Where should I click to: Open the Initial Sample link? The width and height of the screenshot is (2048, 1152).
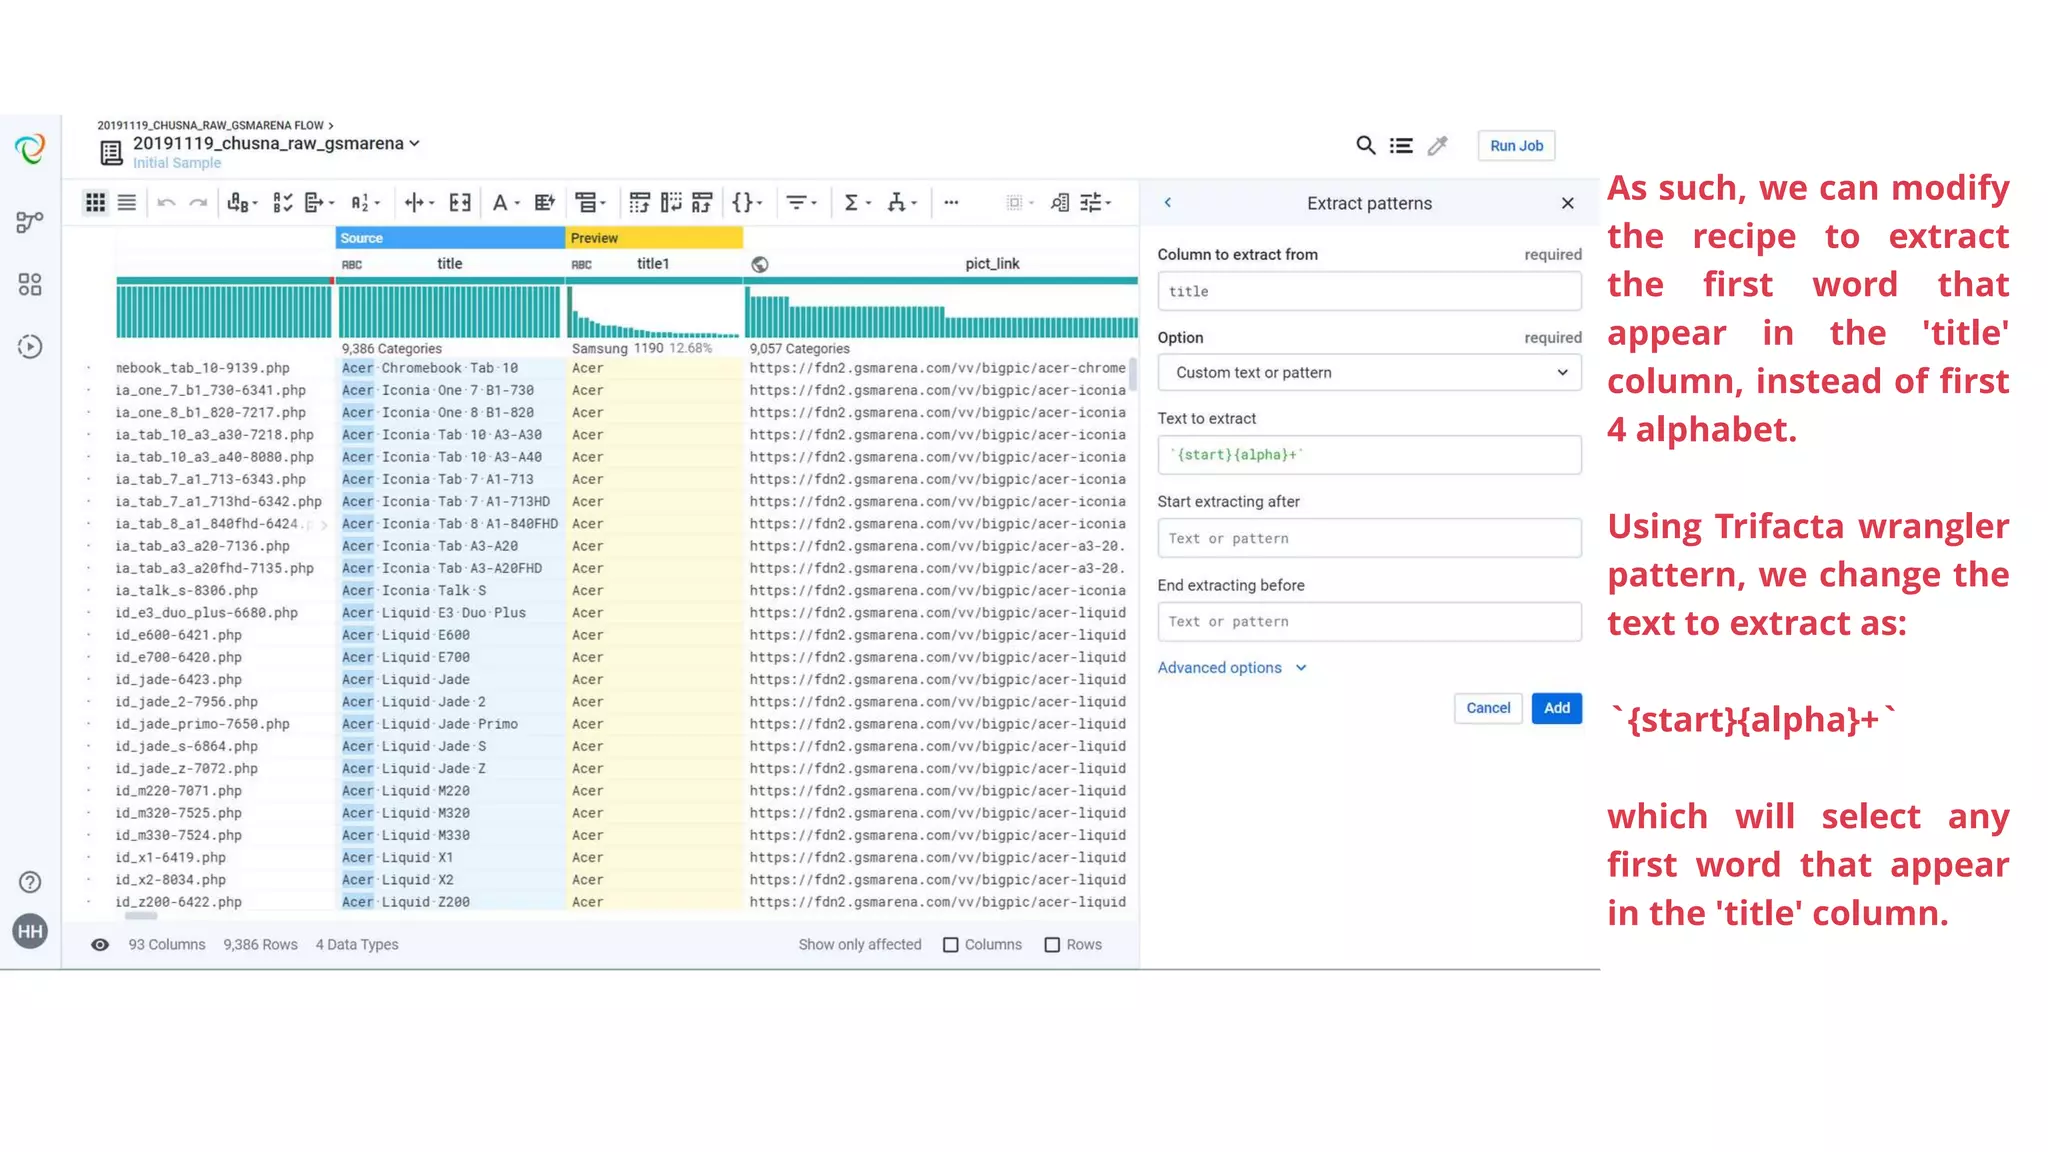click(x=177, y=163)
